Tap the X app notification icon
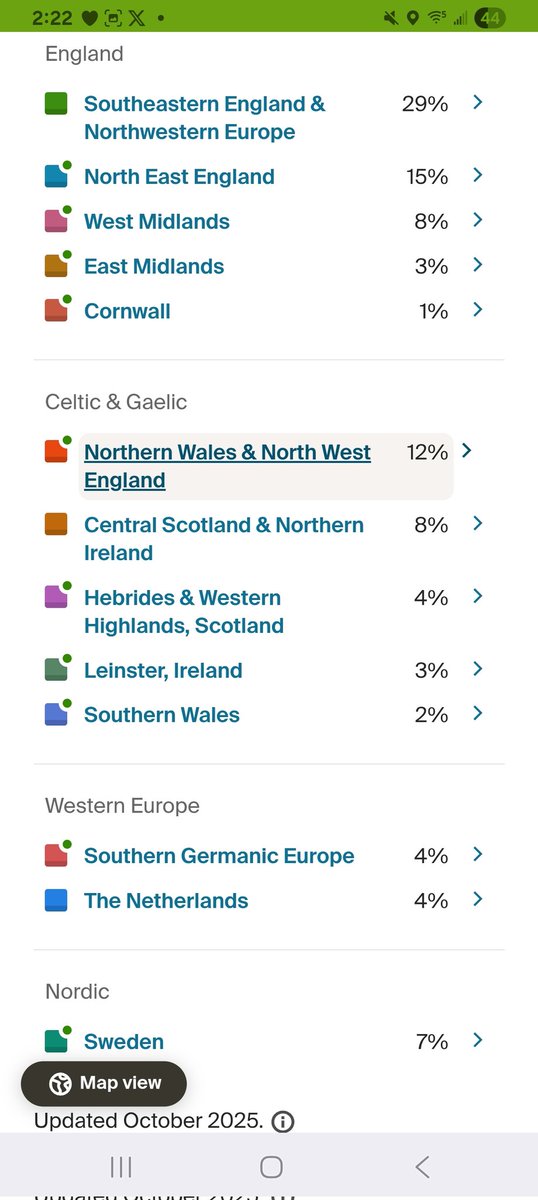 138,18
